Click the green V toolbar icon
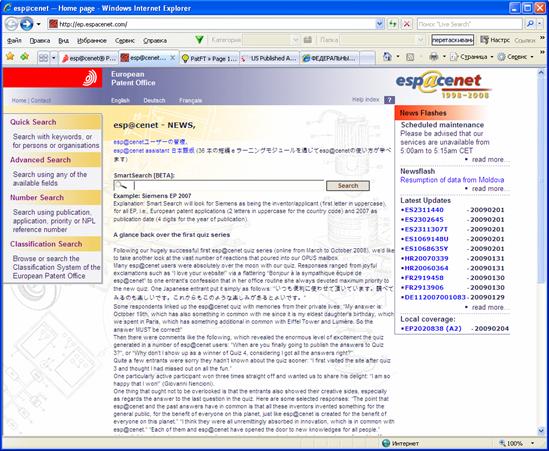The height and width of the screenshot is (451, 549). click(x=200, y=40)
